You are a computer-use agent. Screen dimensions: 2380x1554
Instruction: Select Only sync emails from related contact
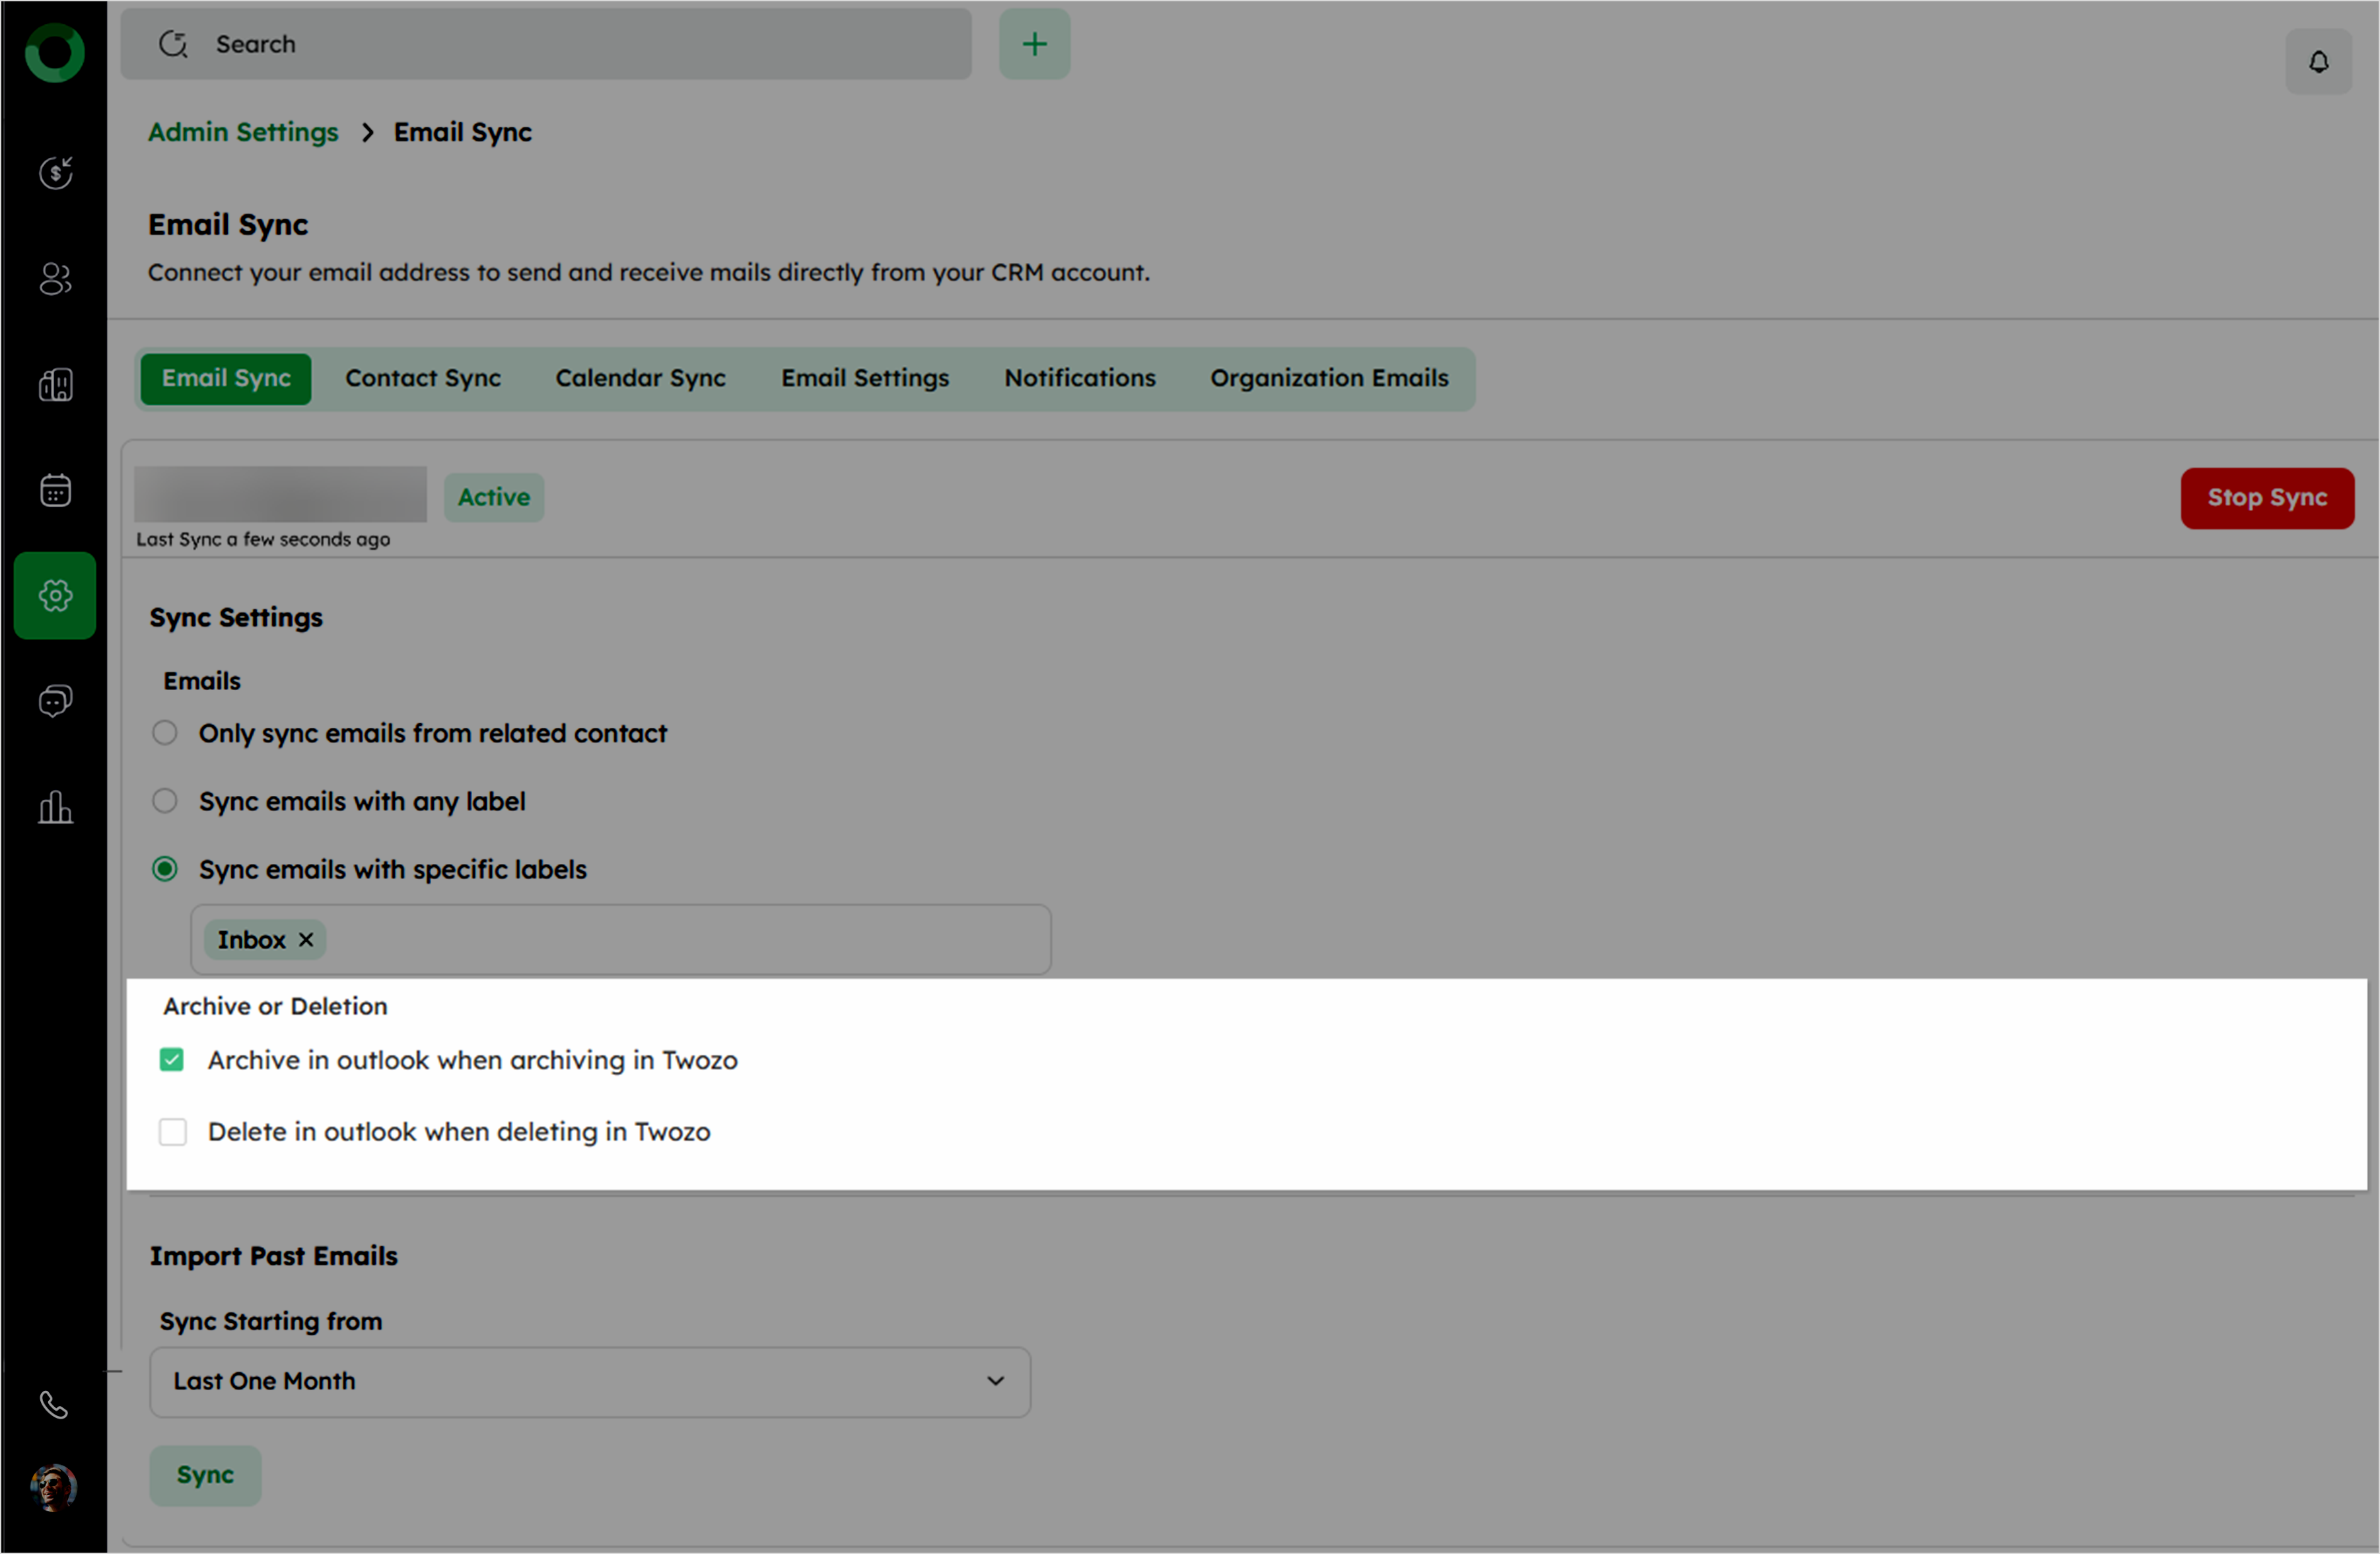click(x=165, y=733)
